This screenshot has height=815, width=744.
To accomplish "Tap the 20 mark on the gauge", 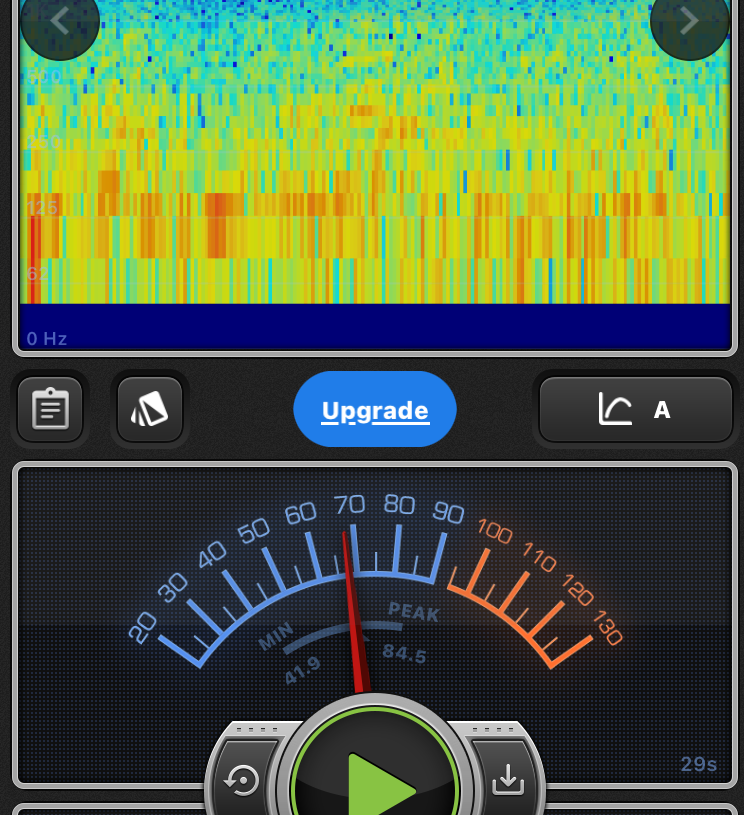I will coord(143,627).
